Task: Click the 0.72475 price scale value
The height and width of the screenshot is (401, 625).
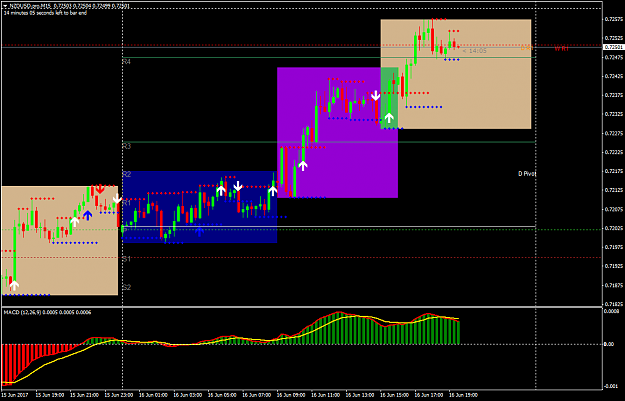Action: pyautogui.click(x=612, y=57)
